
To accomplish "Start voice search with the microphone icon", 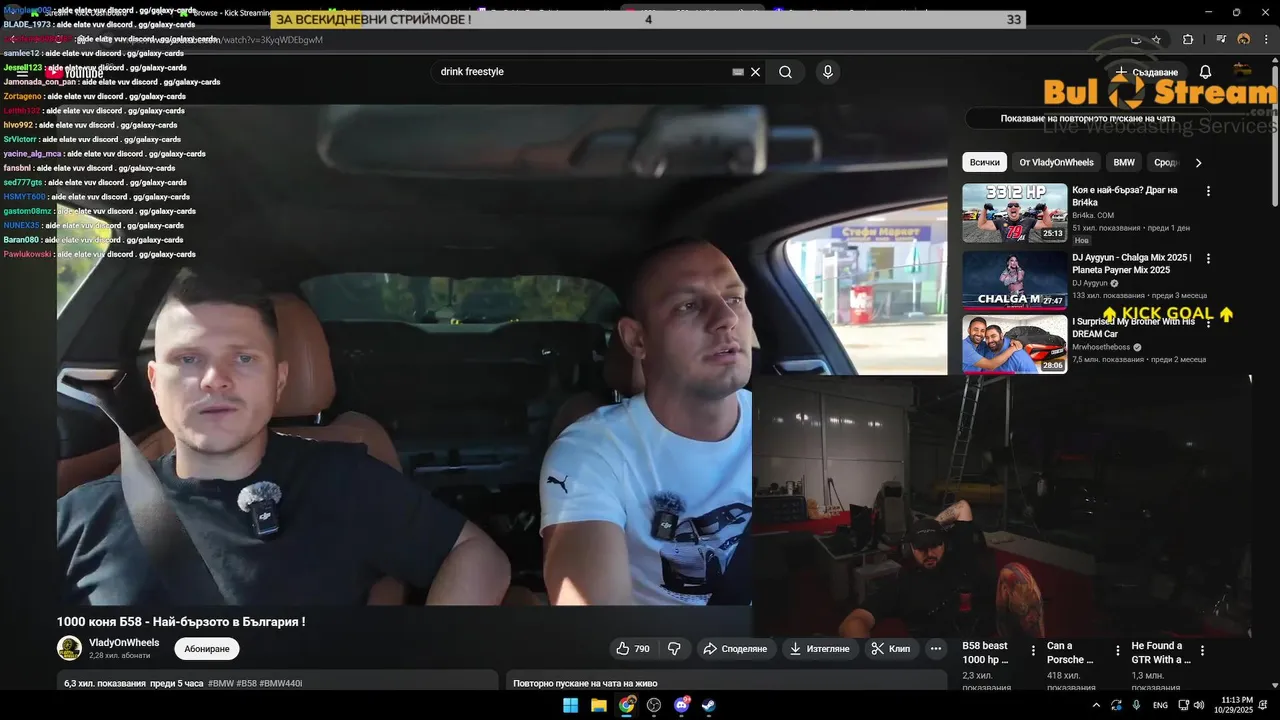I will [827, 72].
